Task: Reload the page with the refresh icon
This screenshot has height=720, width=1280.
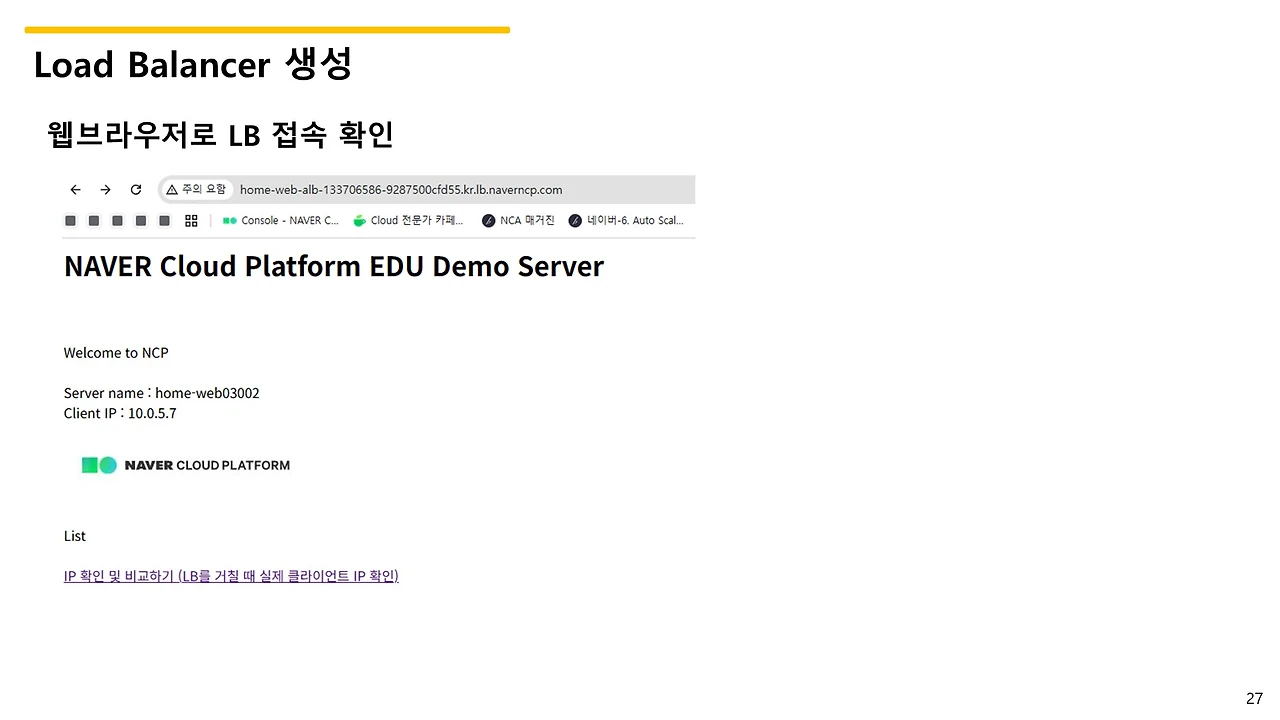Action: [136, 190]
